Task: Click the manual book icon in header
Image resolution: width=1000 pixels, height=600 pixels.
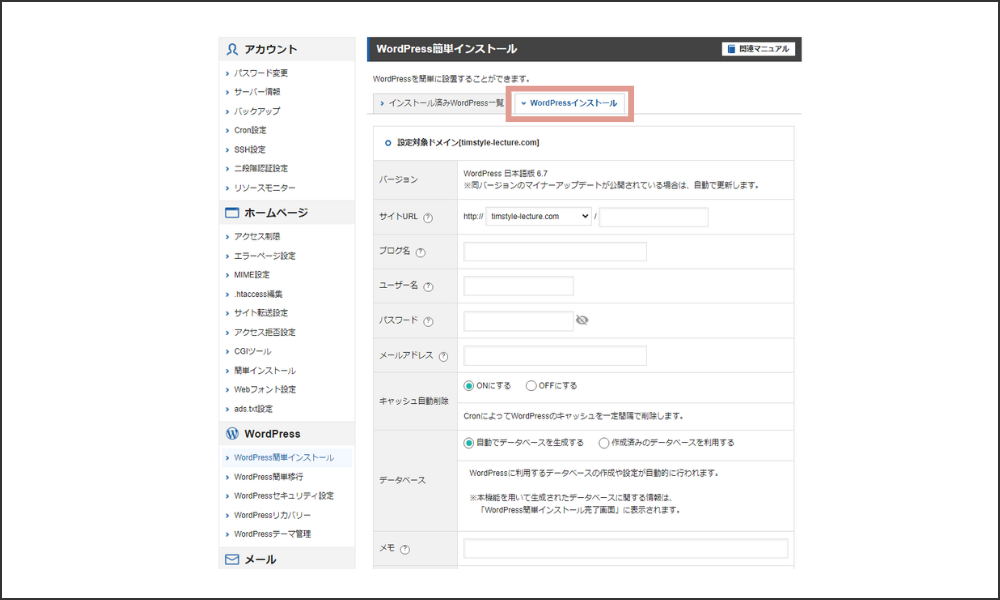Action: 732,49
